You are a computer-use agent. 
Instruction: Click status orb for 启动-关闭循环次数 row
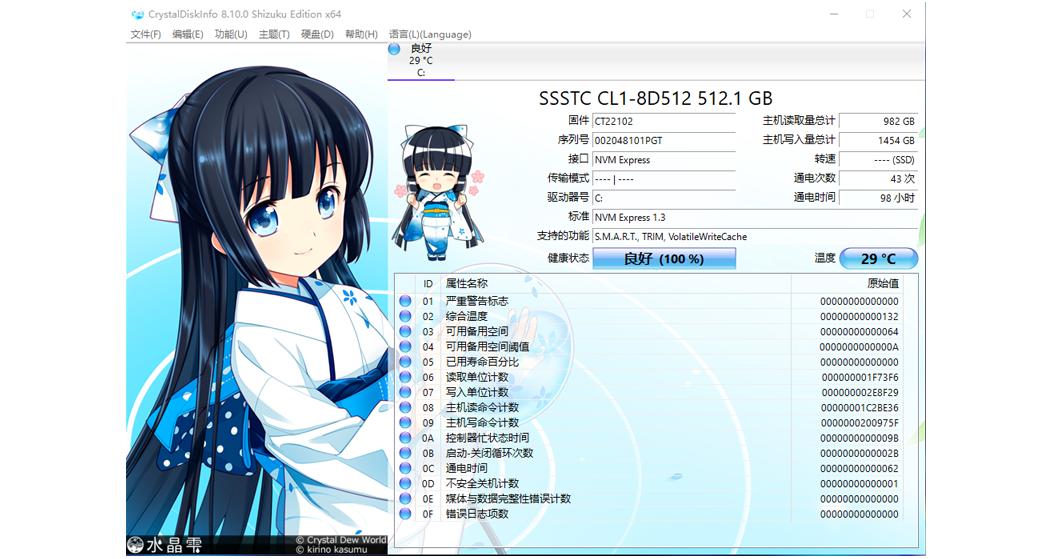point(405,453)
